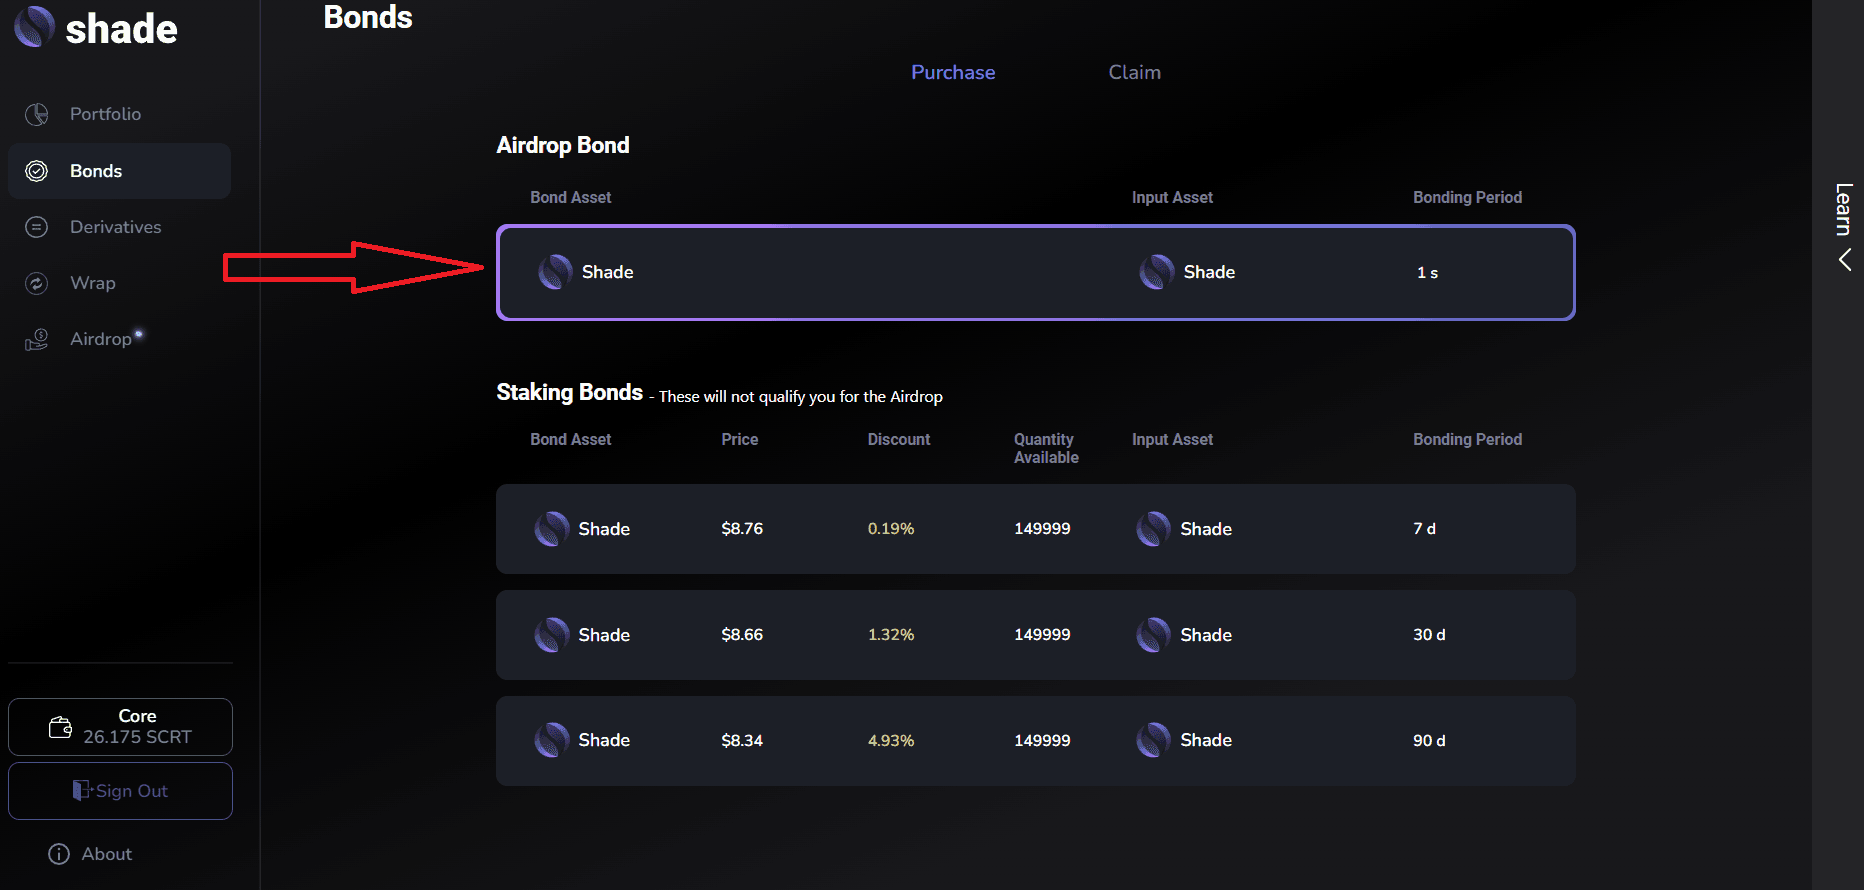Click input asset Shade icon in 7 d row
The width and height of the screenshot is (1864, 890).
1154,529
